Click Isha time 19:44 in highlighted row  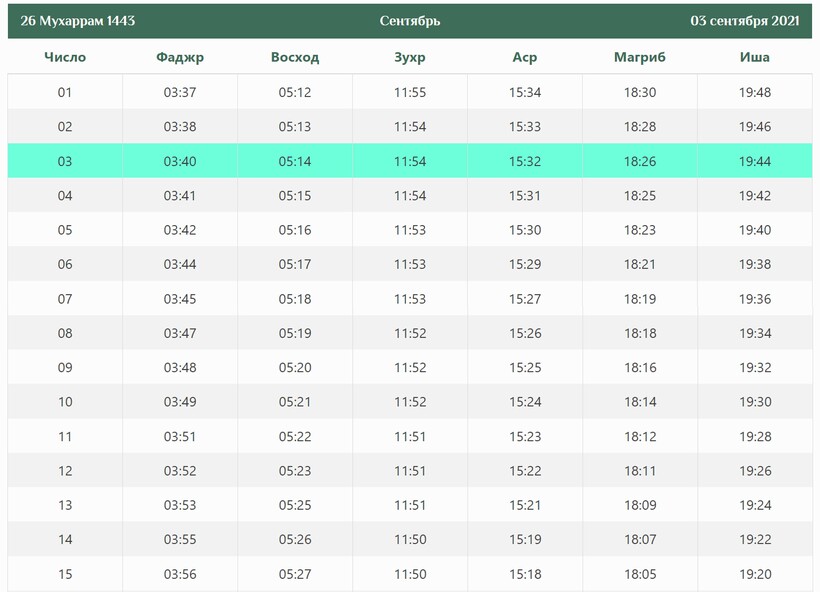click(755, 161)
